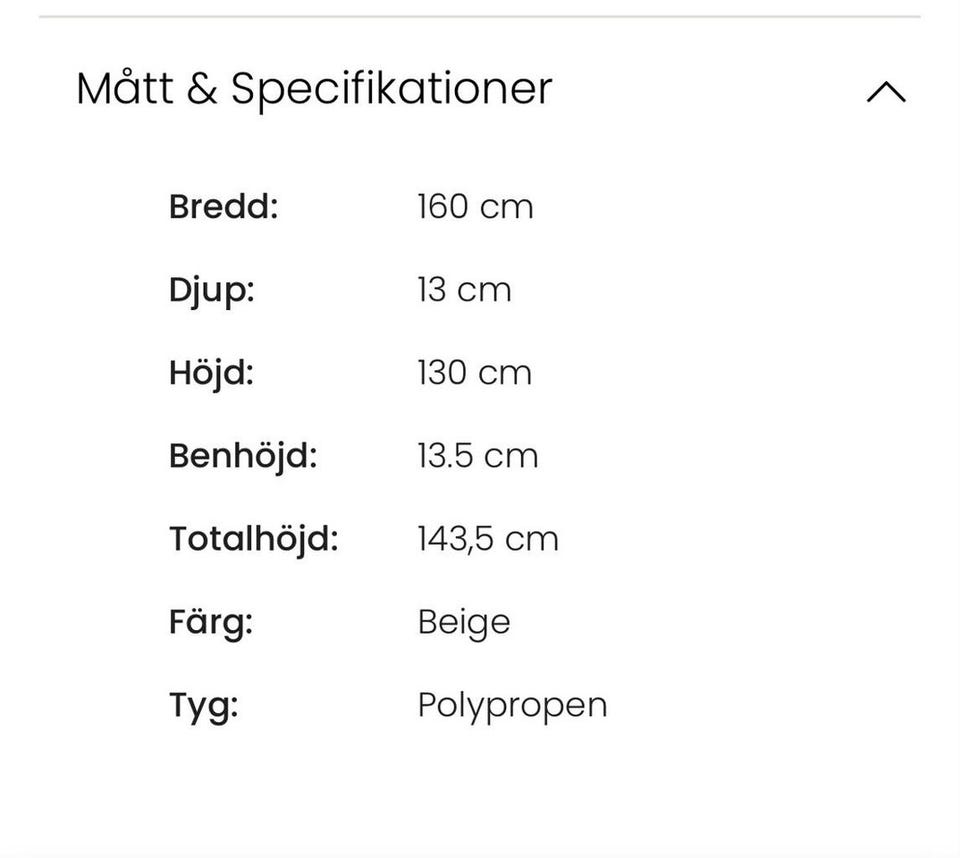Click the ampersand in the section heading
The height and width of the screenshot is (858, 960).
tap(201, 89)
